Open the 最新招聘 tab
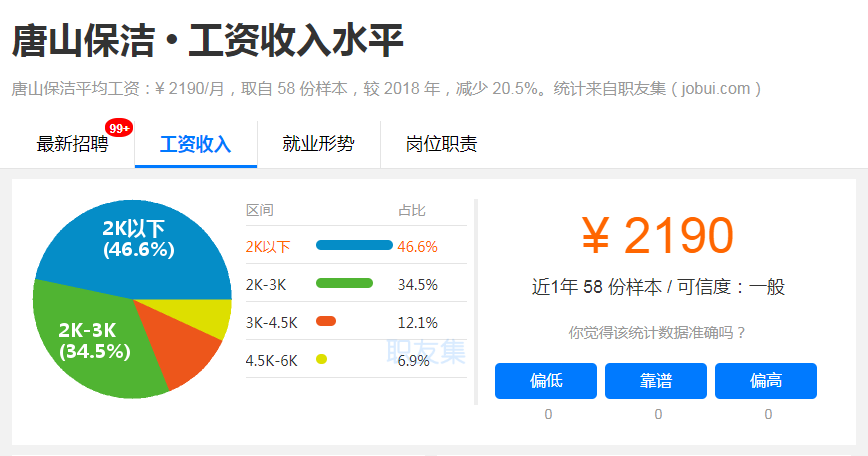This screenshot has width=868, height=456. [x=72, y=144]
